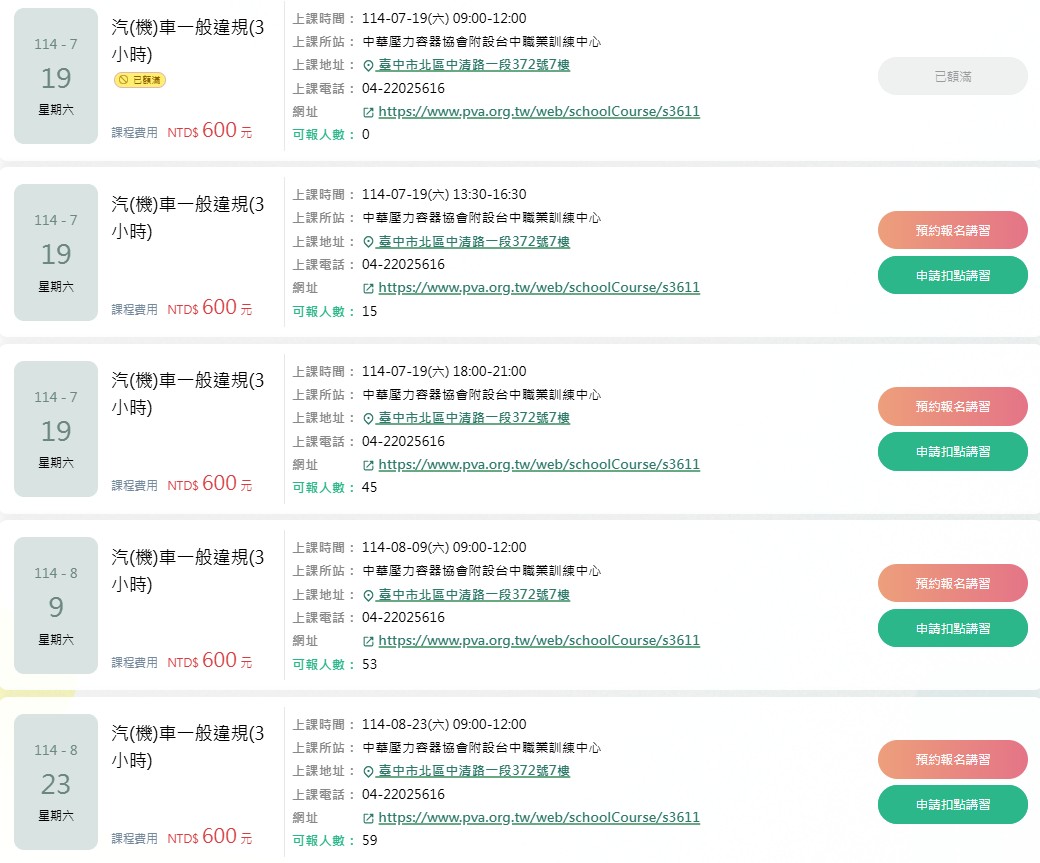Click phone 04-22025616 in the 13:30-16:30 course
Screen dimensions: 1040x863
pyautogui.click(x=403, y=264)
